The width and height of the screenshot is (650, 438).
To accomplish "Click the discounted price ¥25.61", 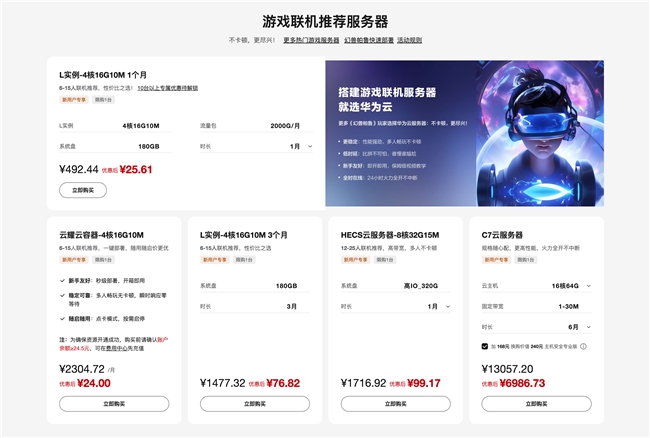I will pos(136,169).
